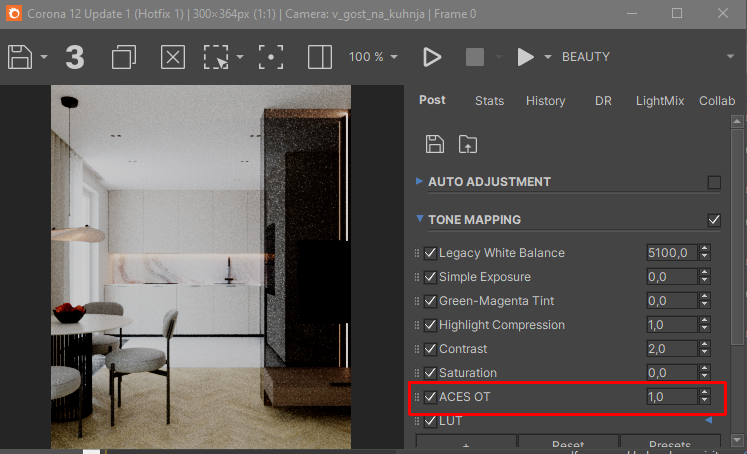
Task: Stop the render with the square button
Action: coord(474,57)
